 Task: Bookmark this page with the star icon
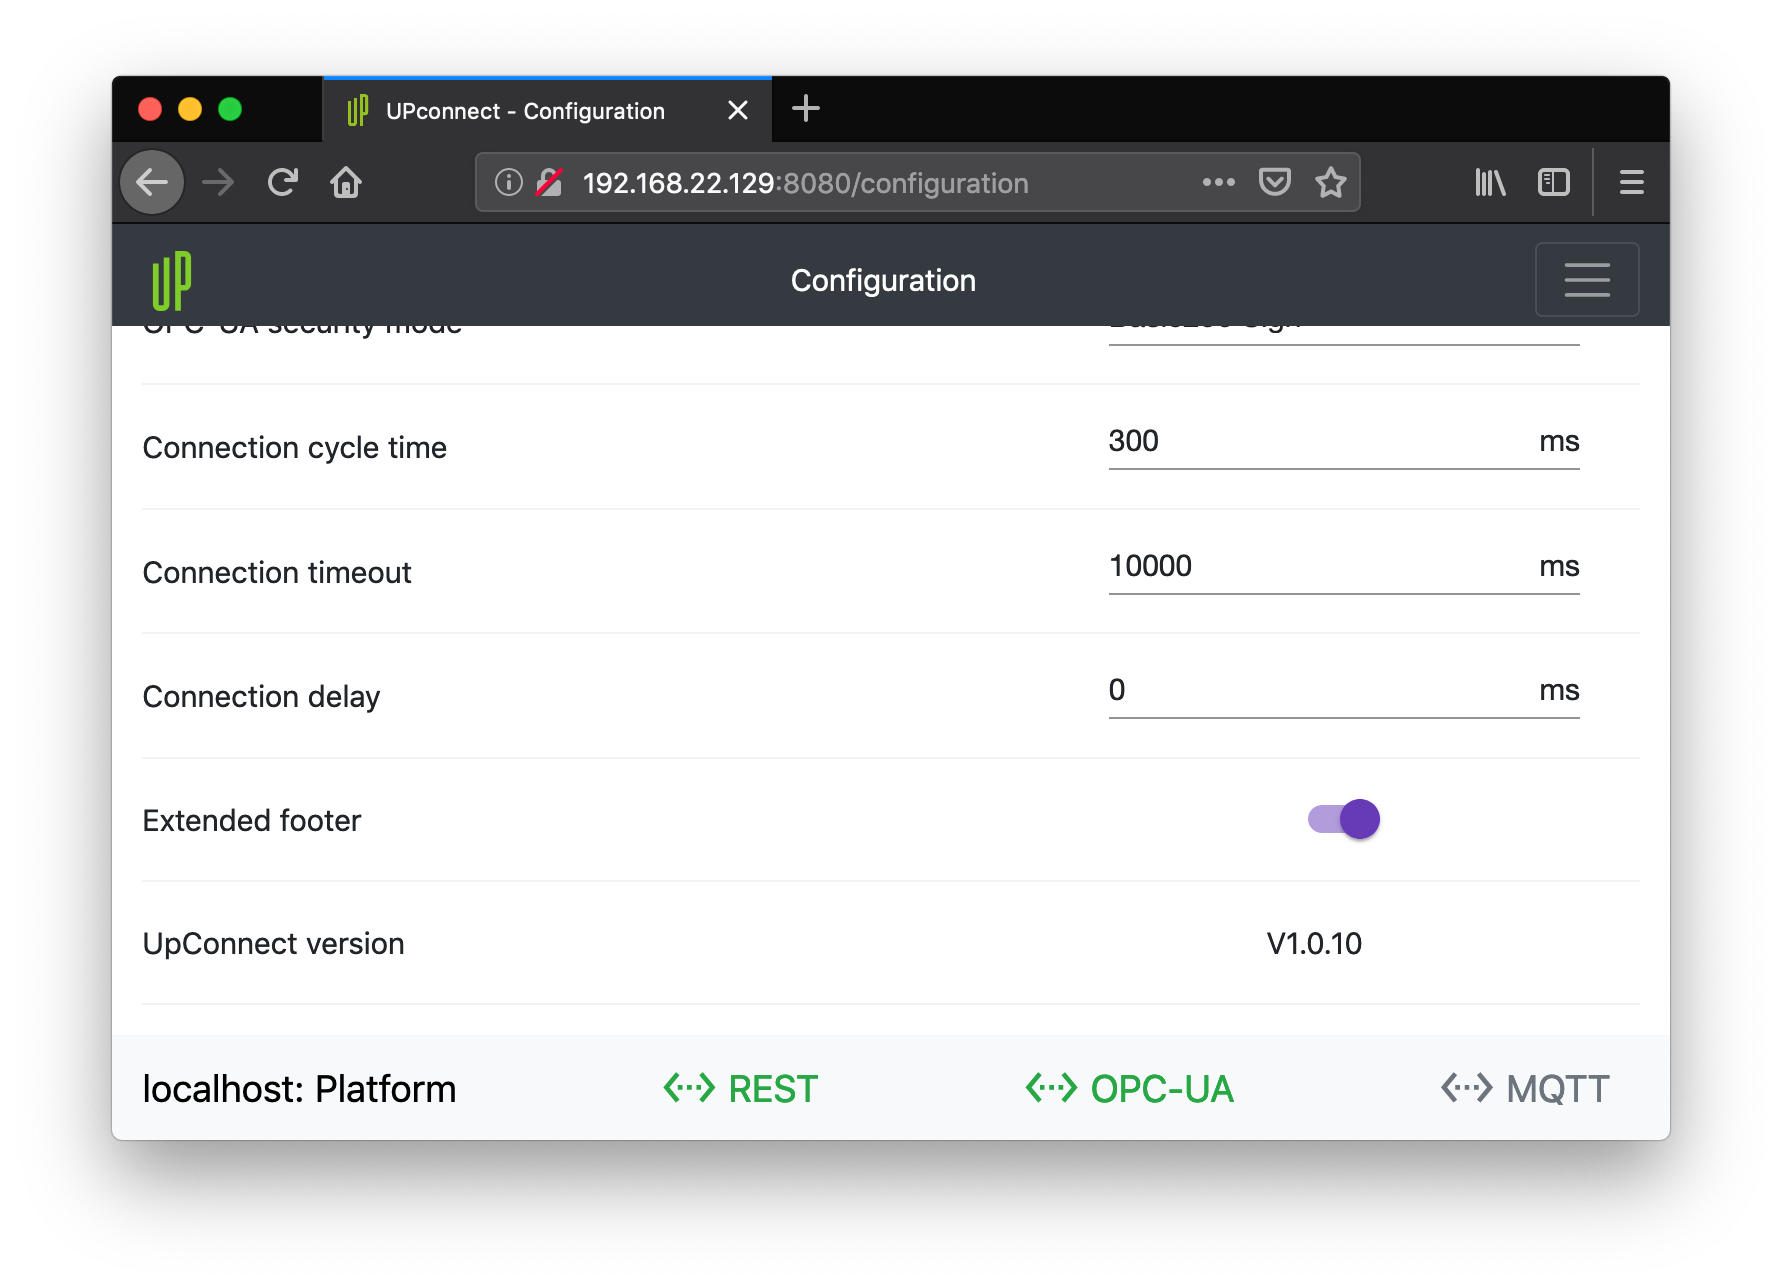(1330, 183)
